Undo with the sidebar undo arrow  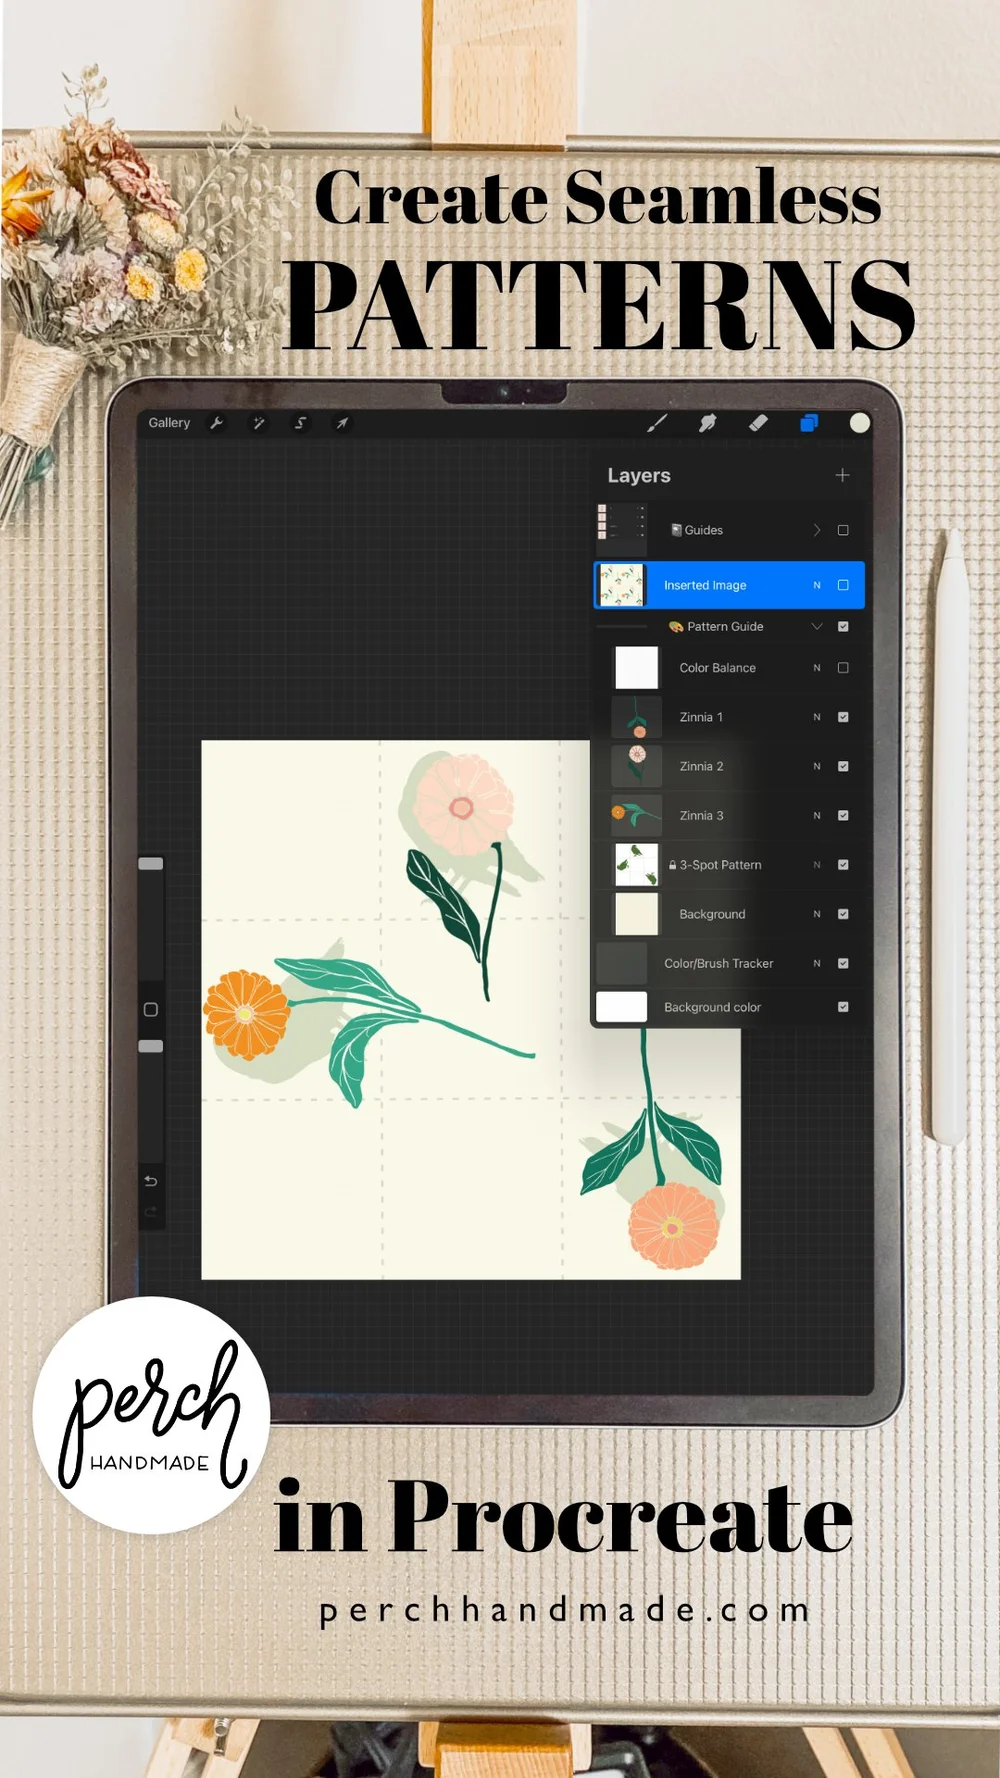point(151,1181)
